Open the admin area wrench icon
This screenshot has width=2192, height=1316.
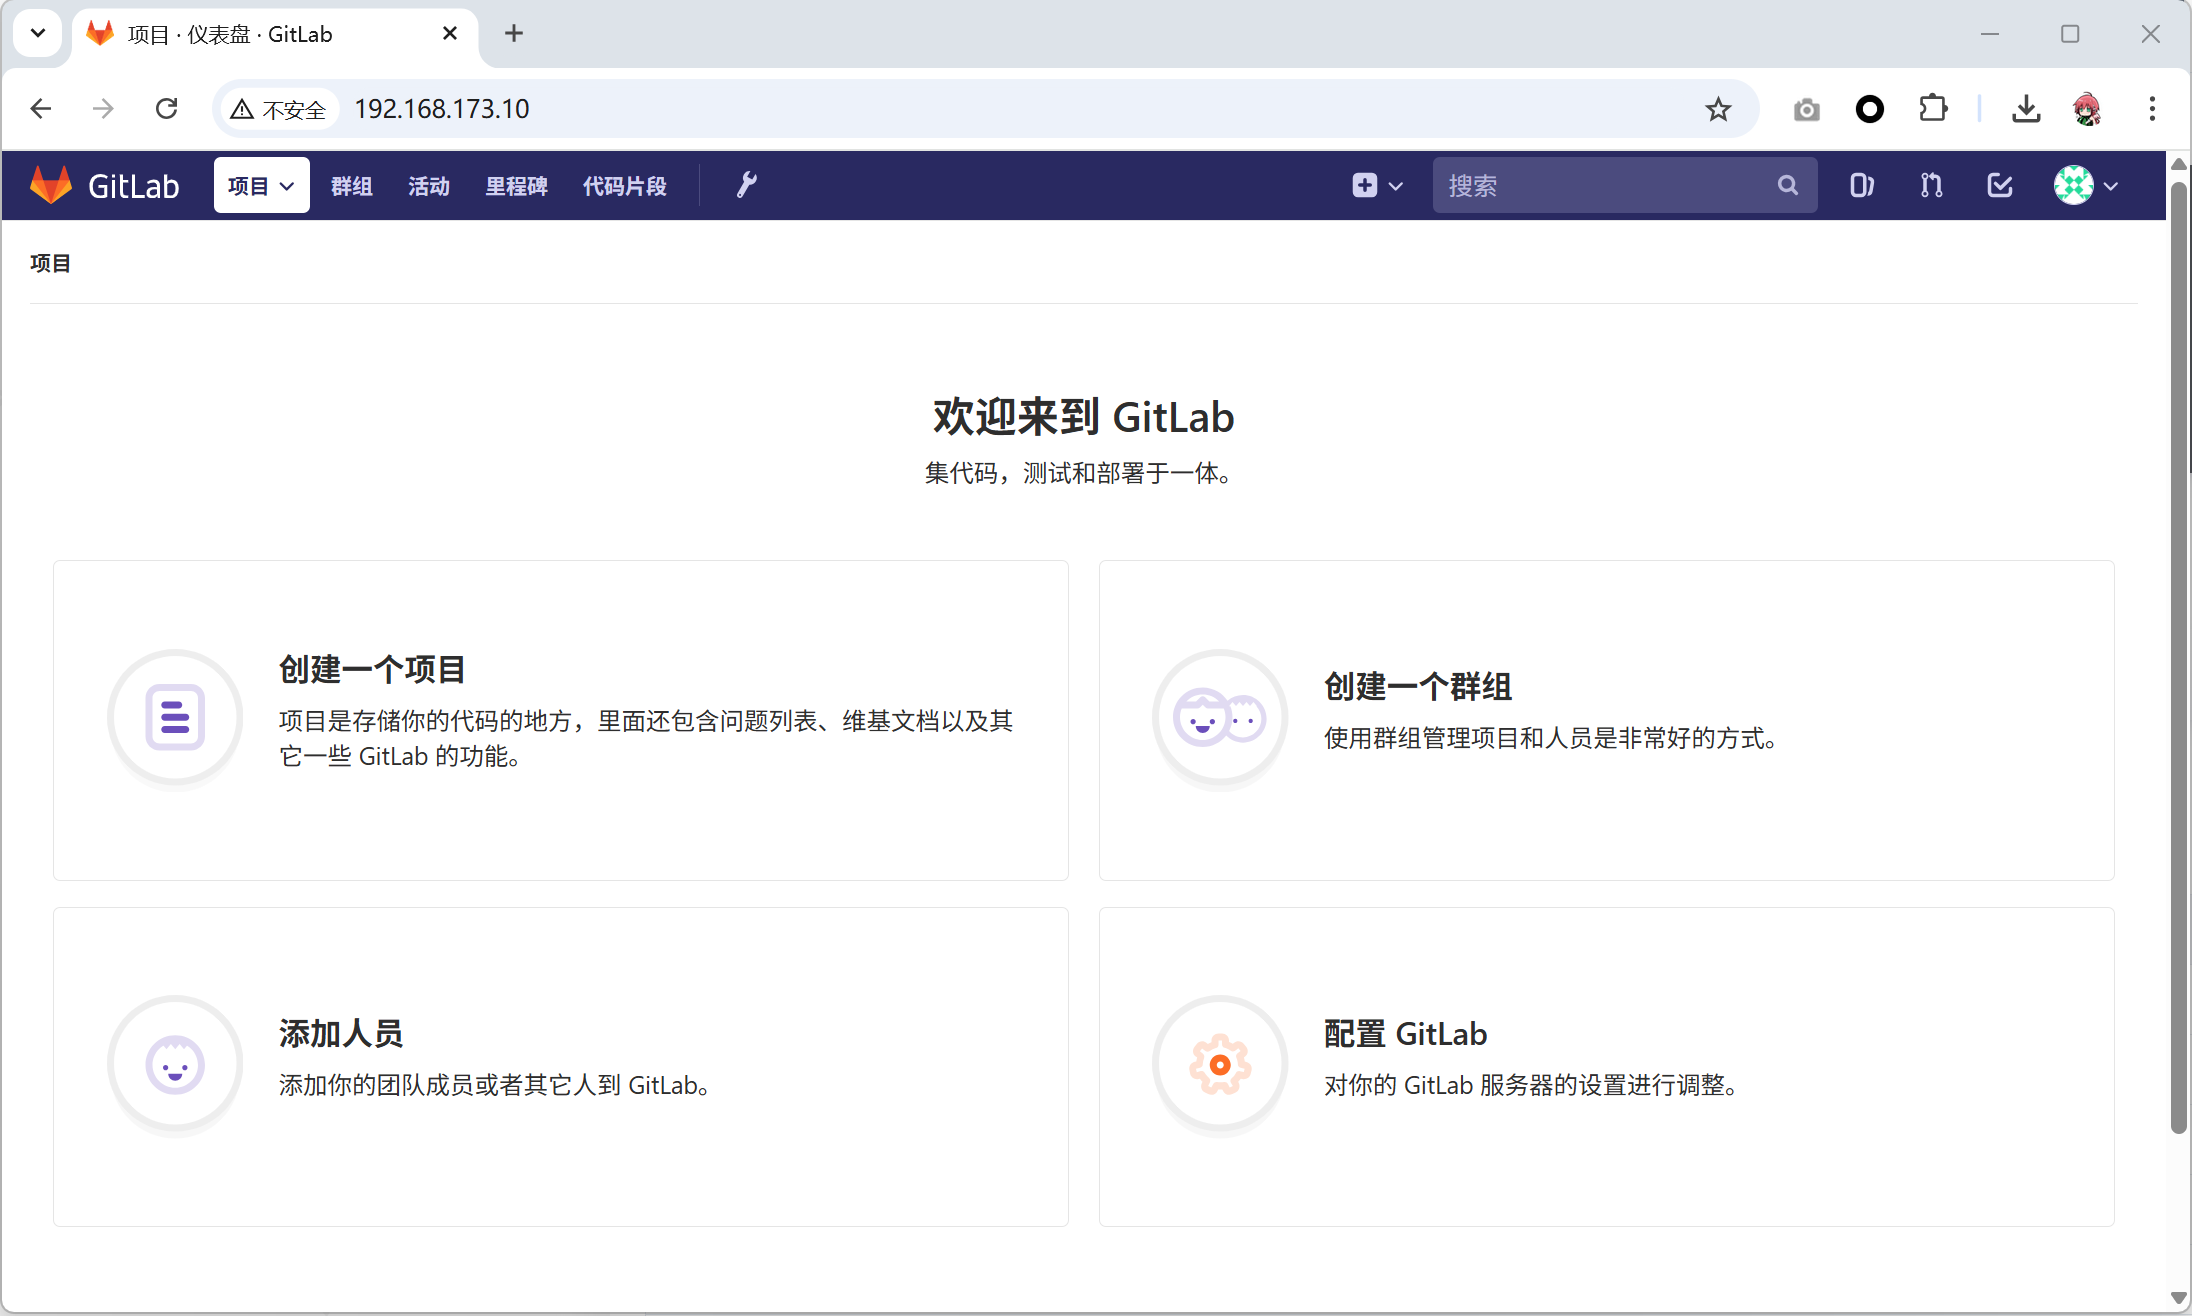pyautogui.click(x=746, y=185)
